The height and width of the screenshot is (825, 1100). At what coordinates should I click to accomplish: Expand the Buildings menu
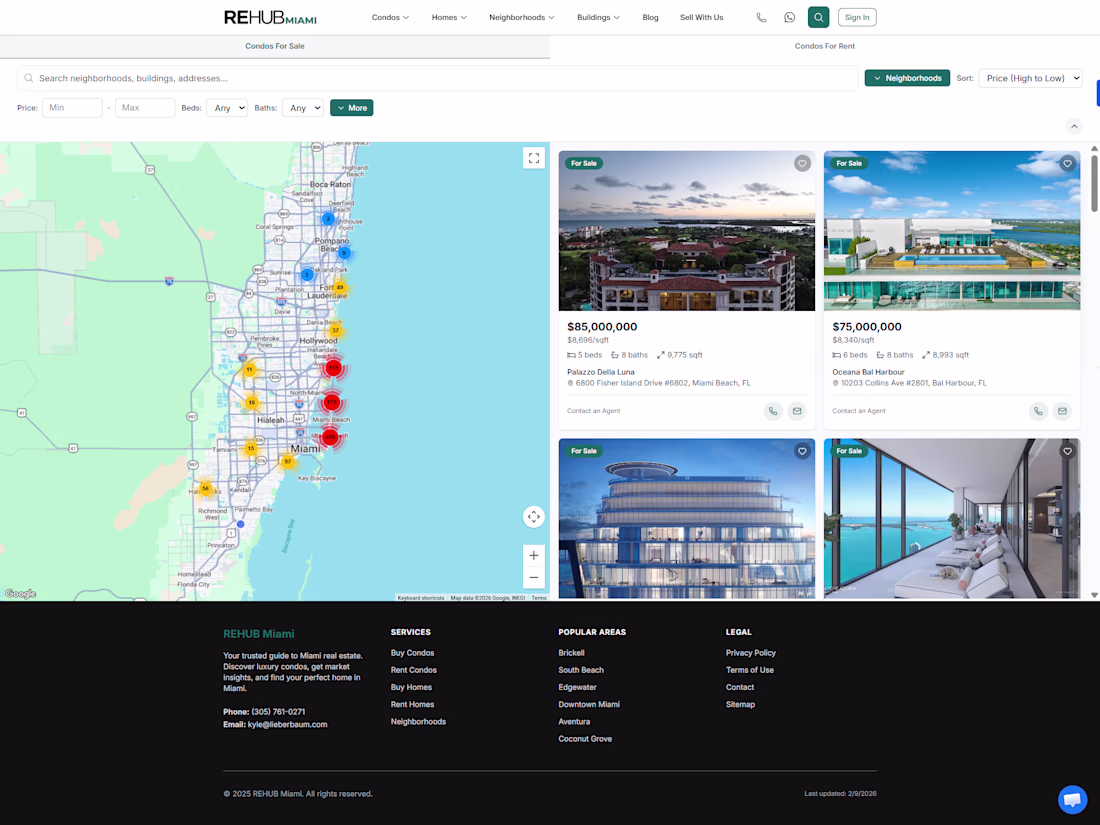[598, 18]
